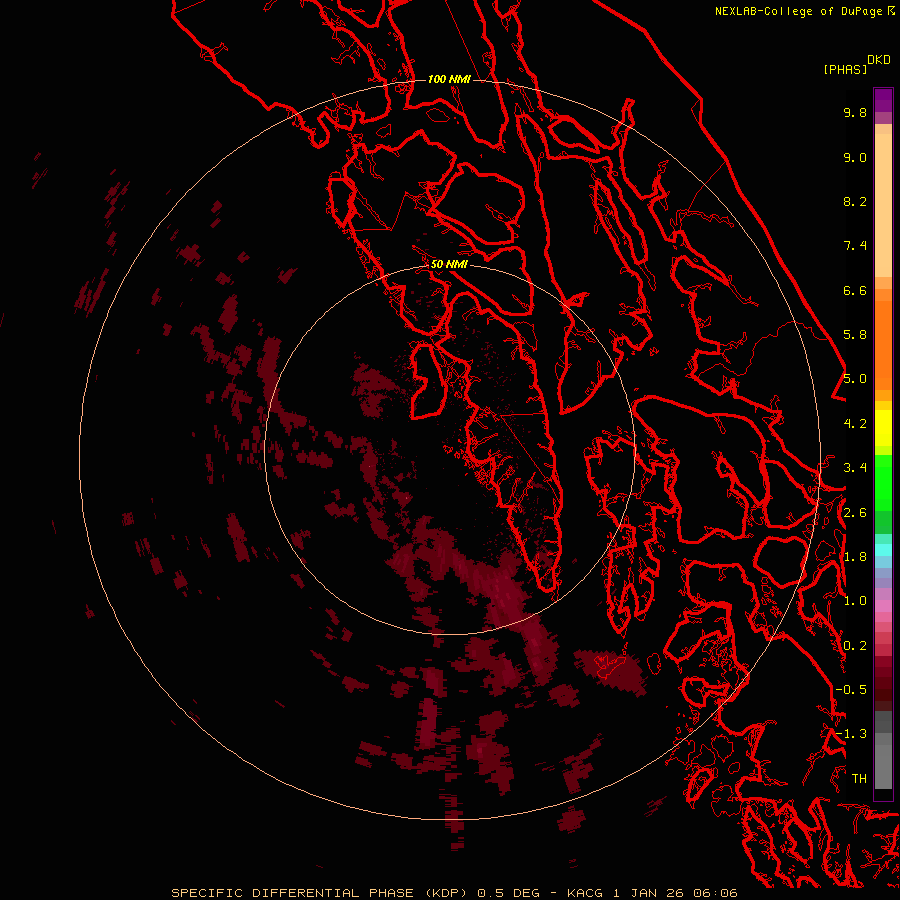Click the DKD label above the color scale
900x900 pixels.
tap(878, 60)
